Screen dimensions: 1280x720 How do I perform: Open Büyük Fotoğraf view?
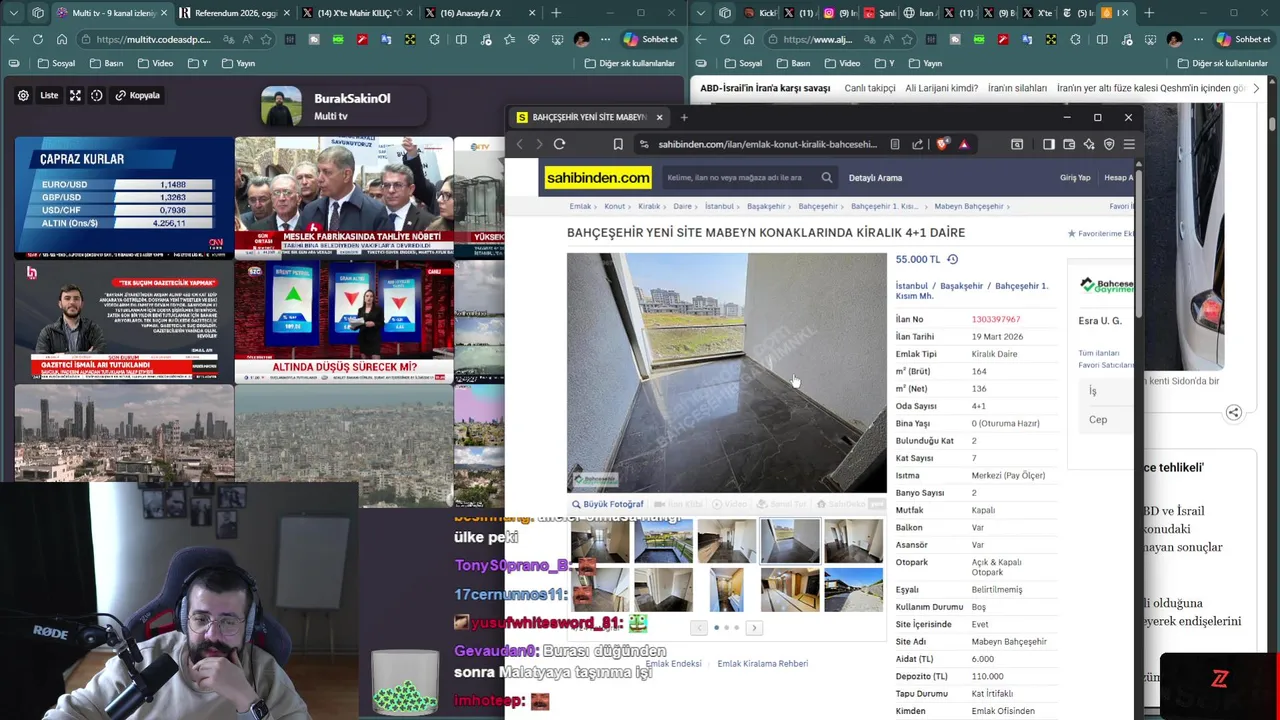coord(607,504)
